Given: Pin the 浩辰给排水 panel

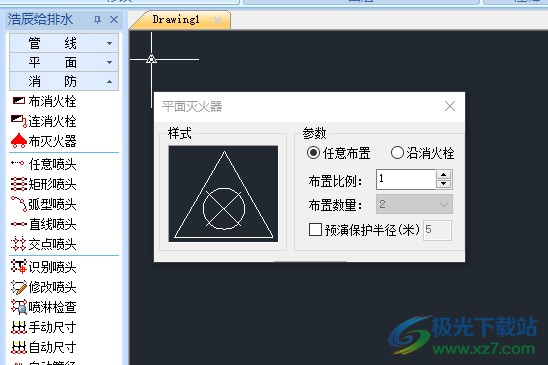Looking at the screenshot, I should click(x=98, y=20).
